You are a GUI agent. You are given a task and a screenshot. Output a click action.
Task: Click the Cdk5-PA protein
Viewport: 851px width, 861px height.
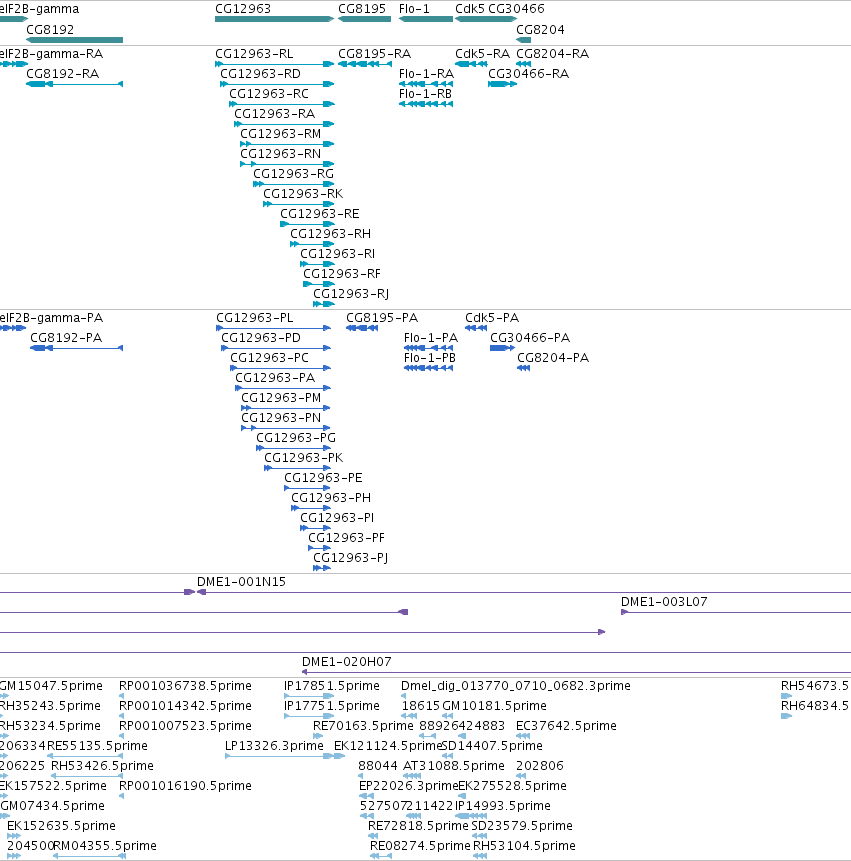point(476,328)
